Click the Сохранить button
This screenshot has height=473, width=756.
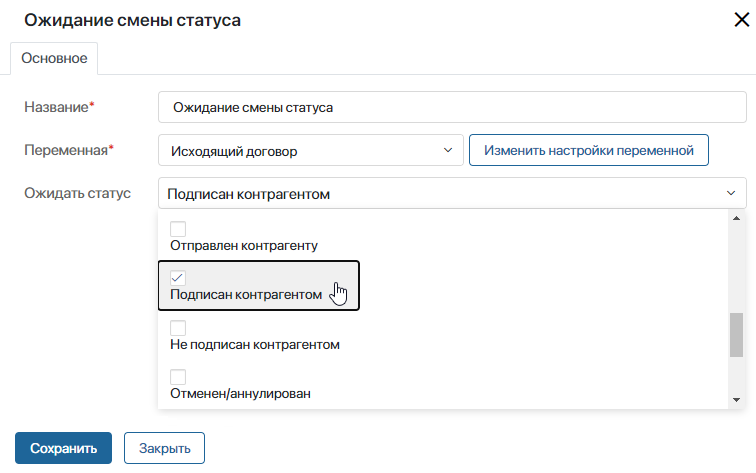pyautogui.click(x=63, y=448)
